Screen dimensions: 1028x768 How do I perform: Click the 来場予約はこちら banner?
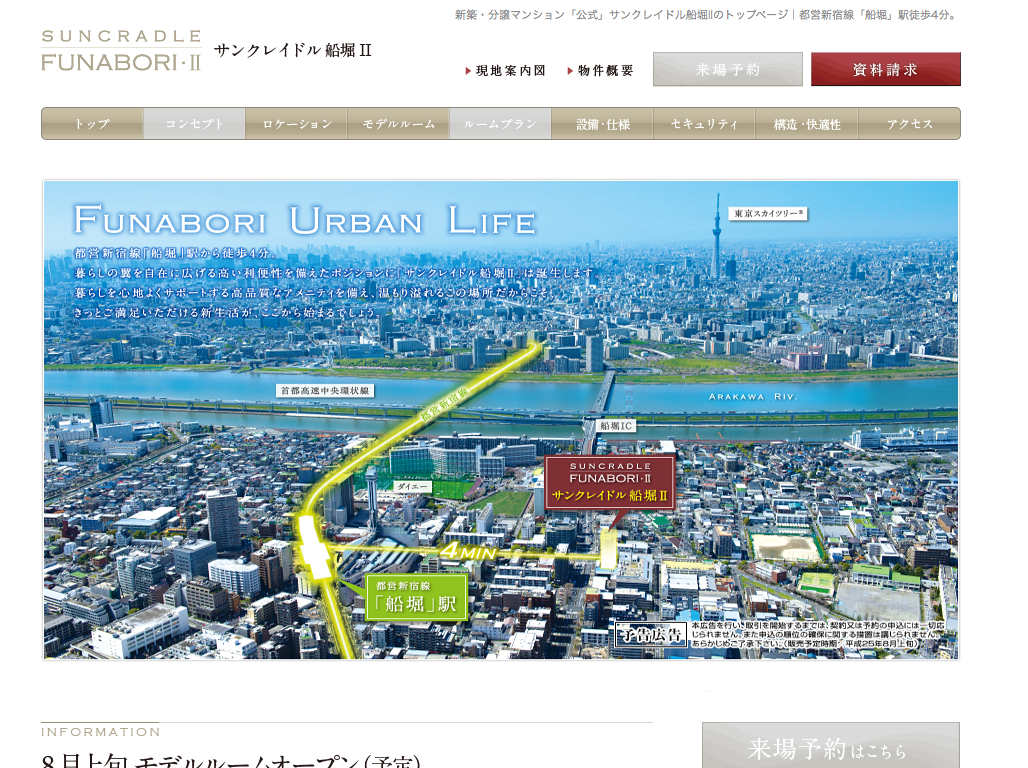pyautogui.click(x=830, y=748)
